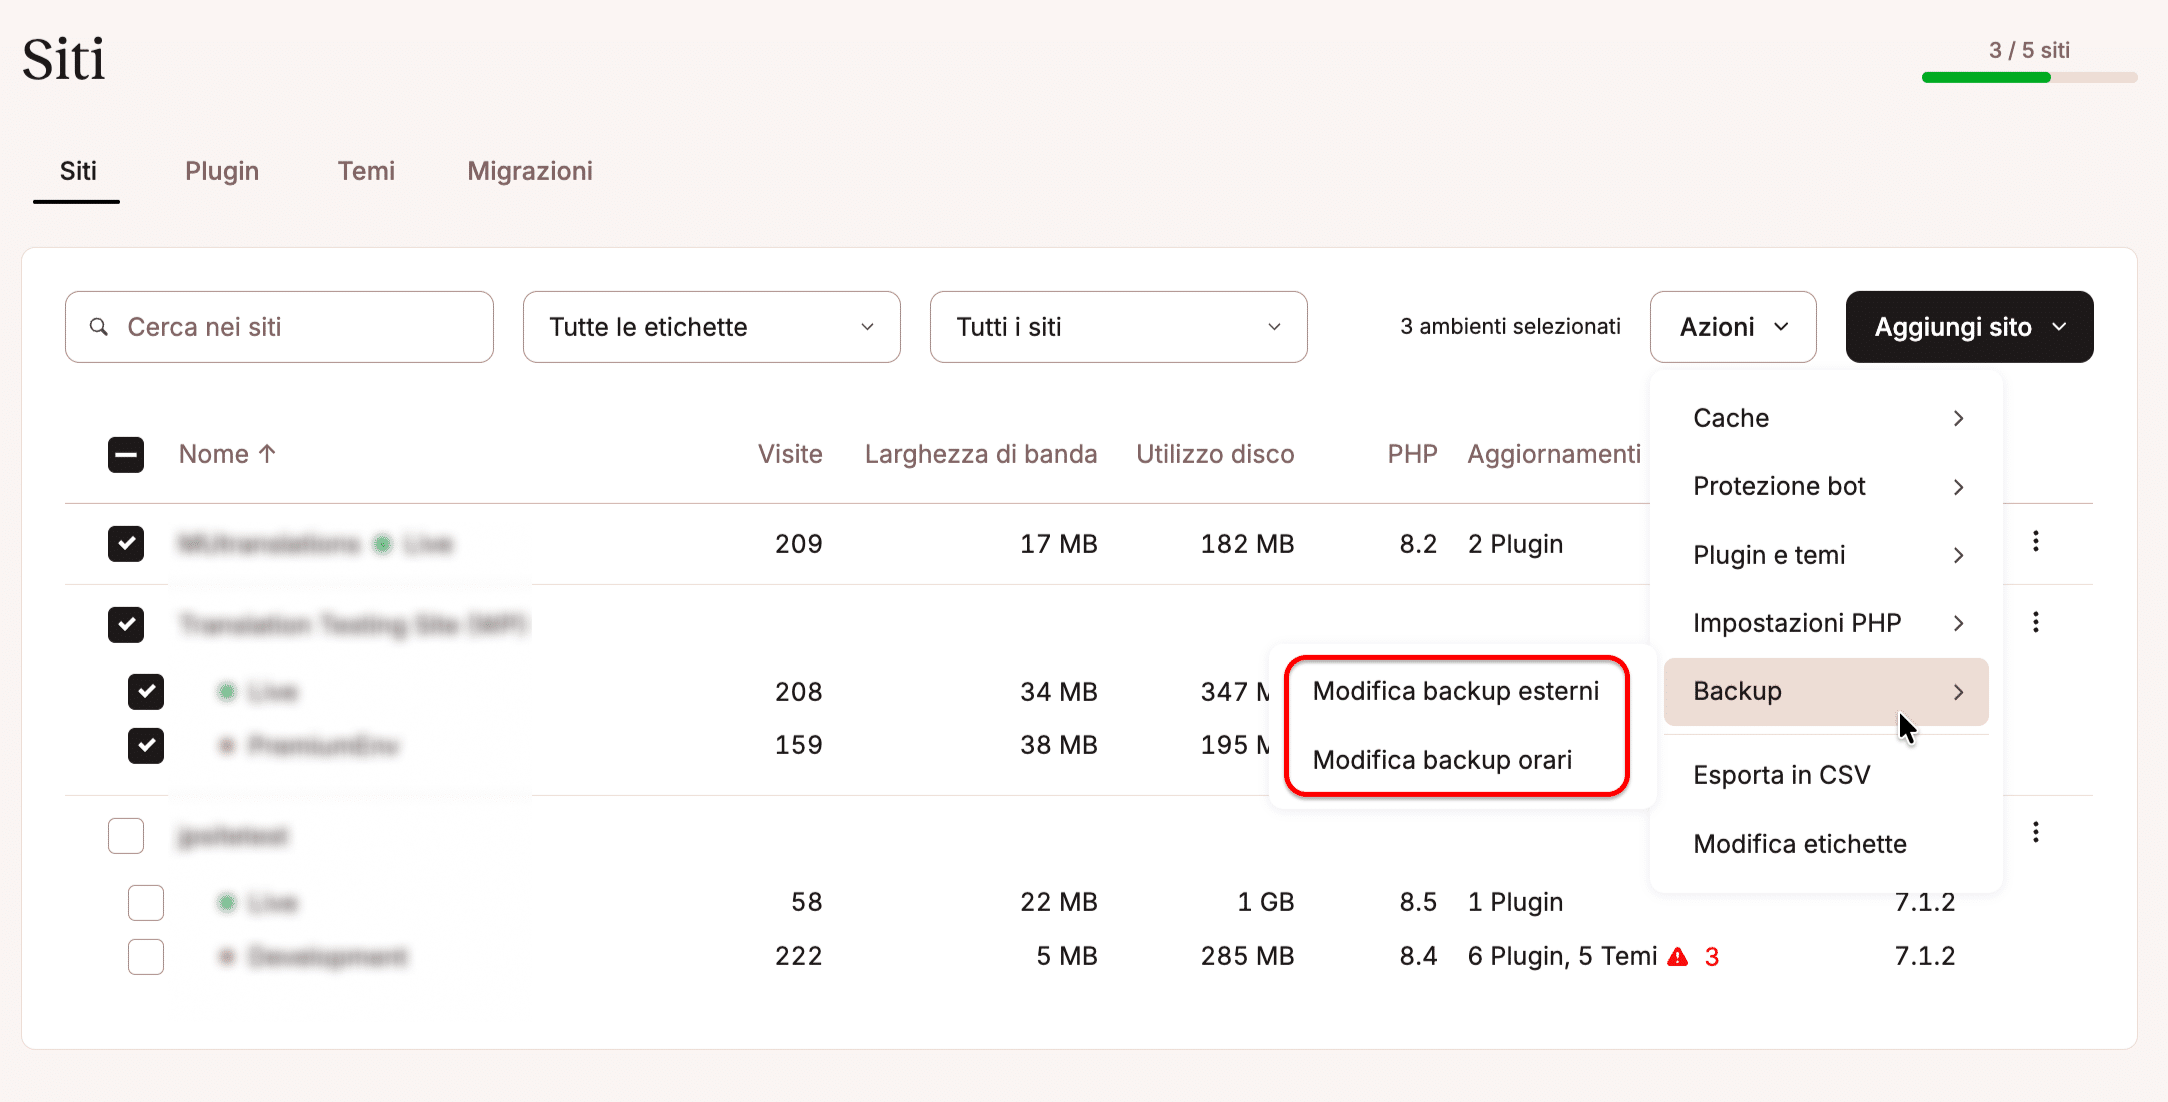2168x1102 pixels.
Task: Uncheck the second site group checkbox
Action: tap(126, 625)
